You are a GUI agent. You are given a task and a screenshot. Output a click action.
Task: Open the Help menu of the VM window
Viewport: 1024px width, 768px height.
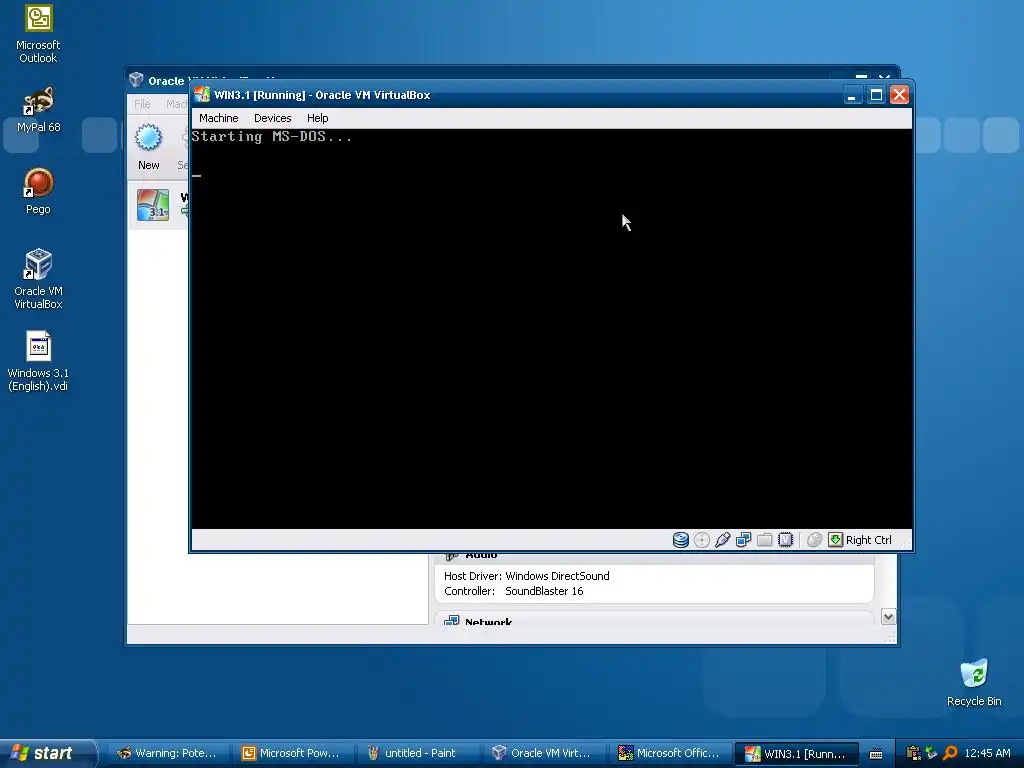(x=317, y=118)
